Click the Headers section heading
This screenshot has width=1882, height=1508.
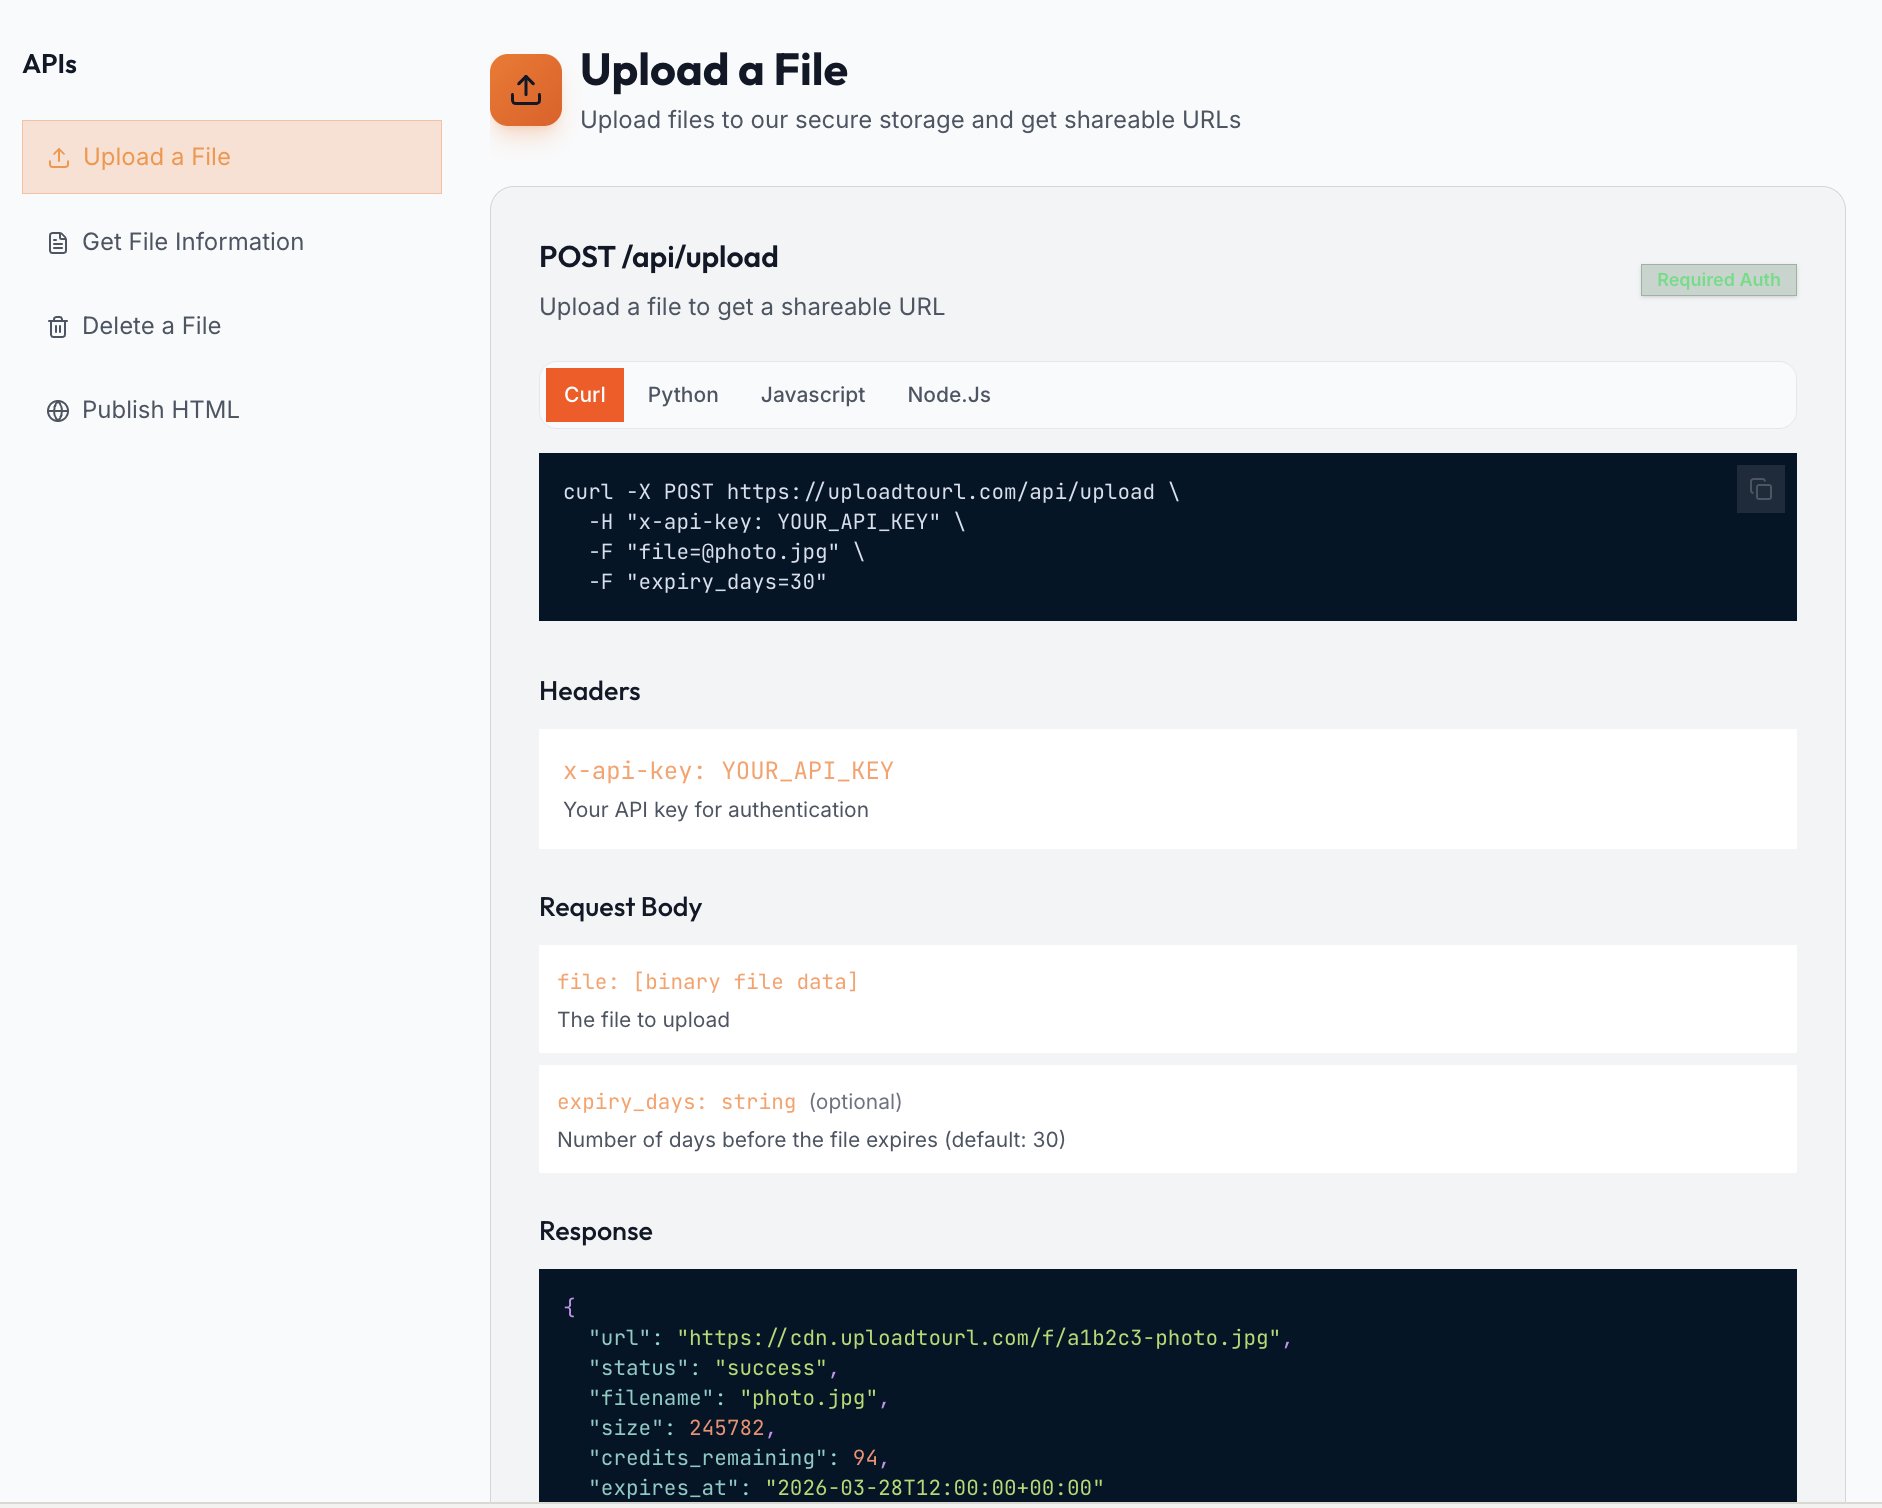590,691
